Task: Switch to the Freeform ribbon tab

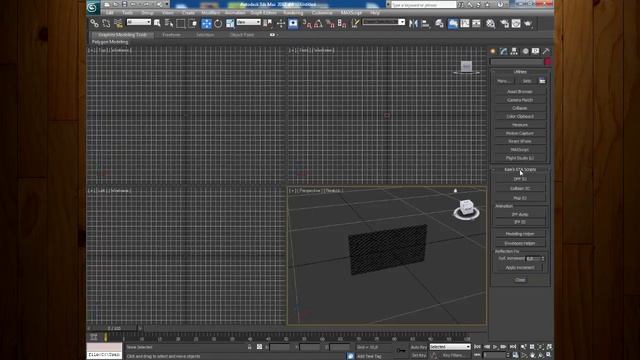Action: pyautogui.click(x=171, y=35)
